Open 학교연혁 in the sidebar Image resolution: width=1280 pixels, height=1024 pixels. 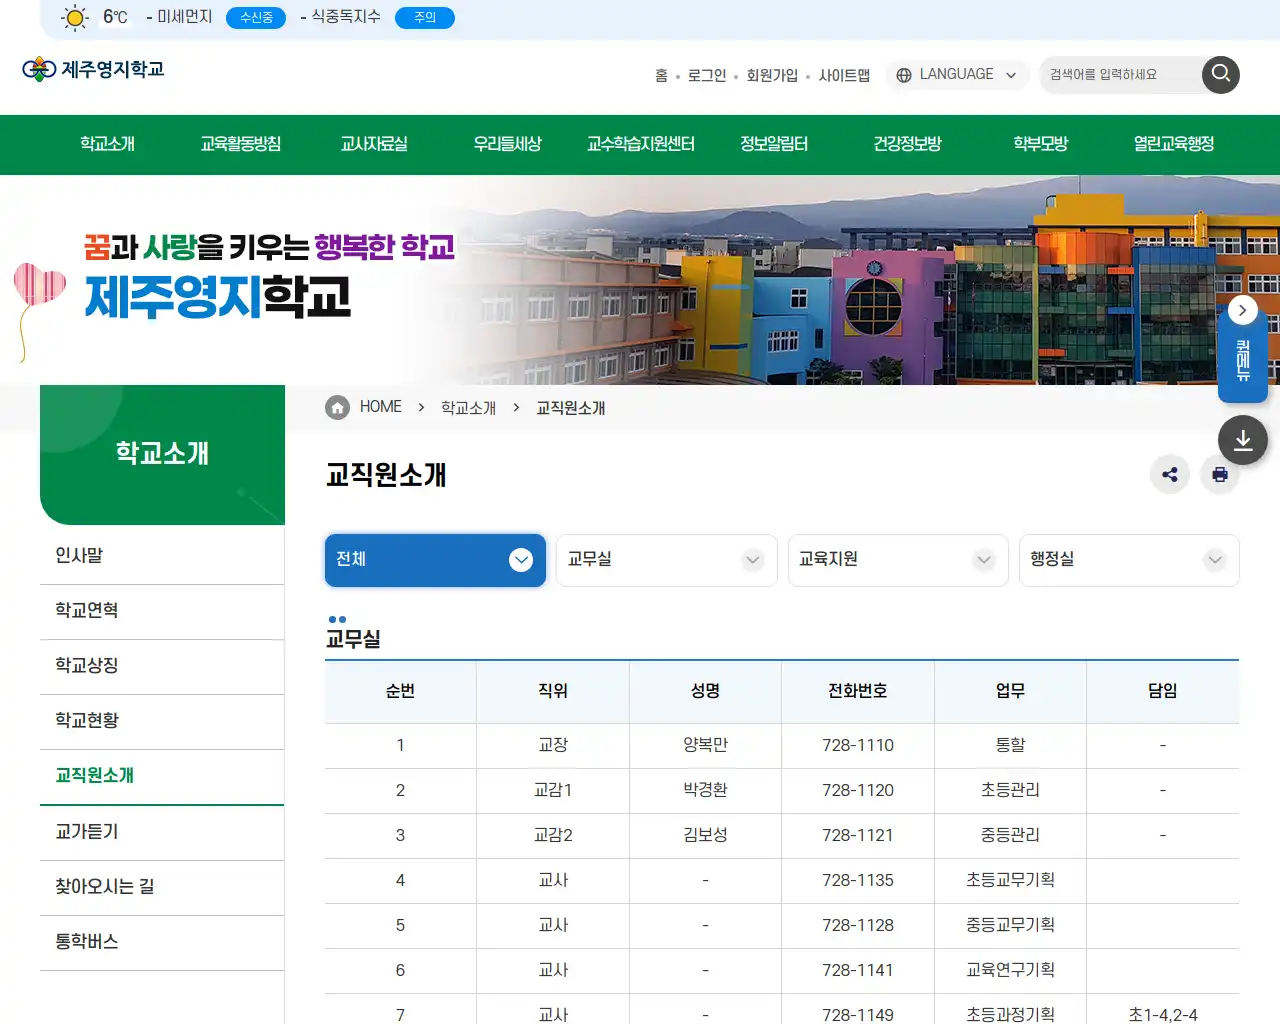[x=162, y=611]
